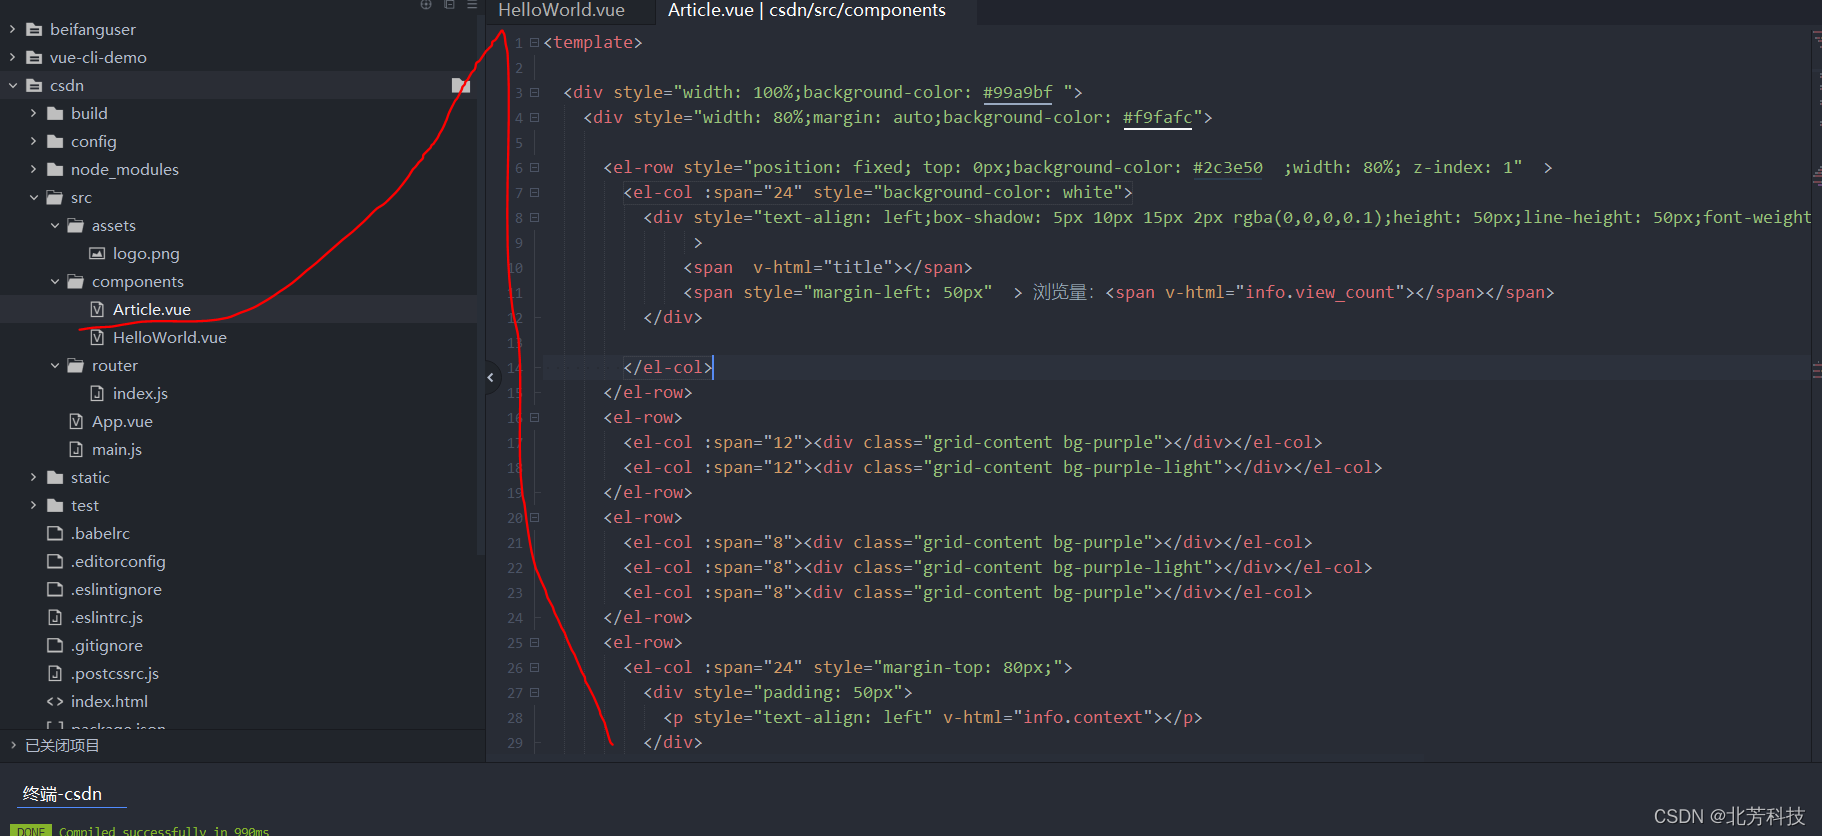Screen dimensions: 1822x836
Task: Collapse the src folder chevron
Action: tap(34, 198)
